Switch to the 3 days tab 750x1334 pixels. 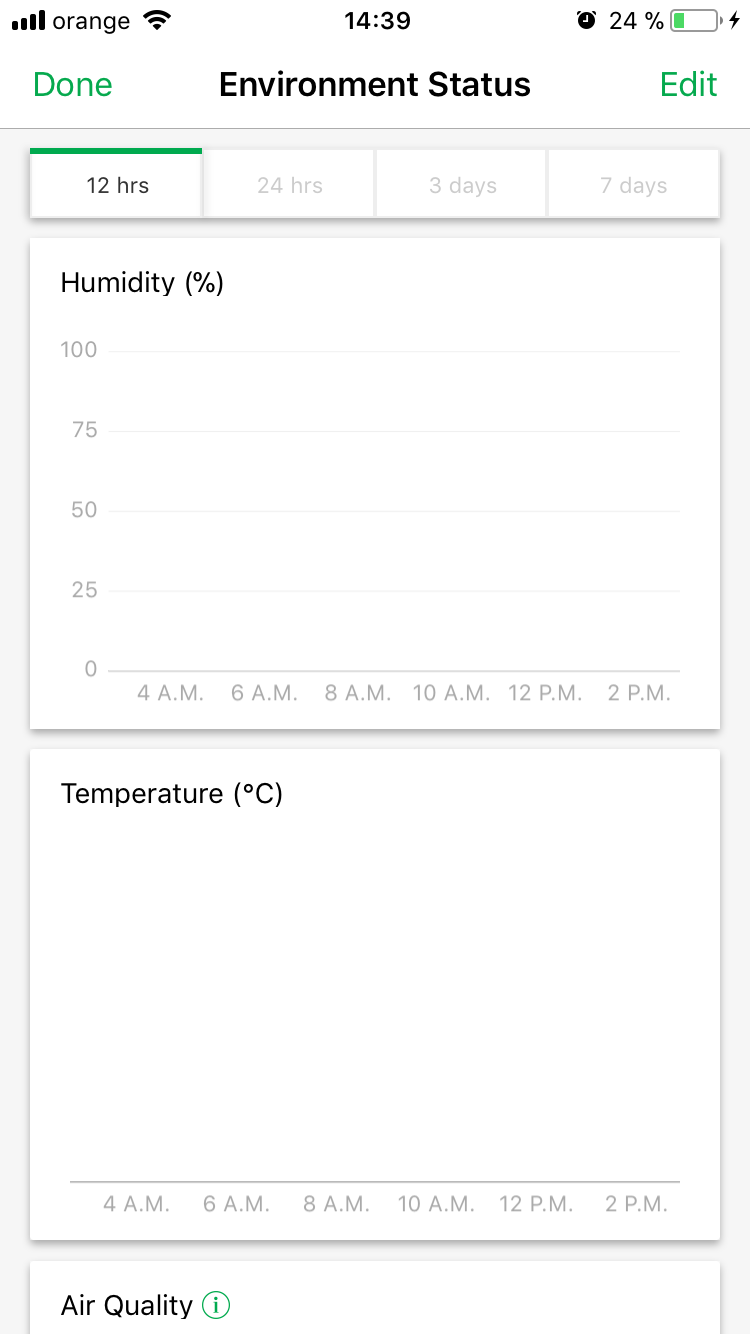click(463, 185)
